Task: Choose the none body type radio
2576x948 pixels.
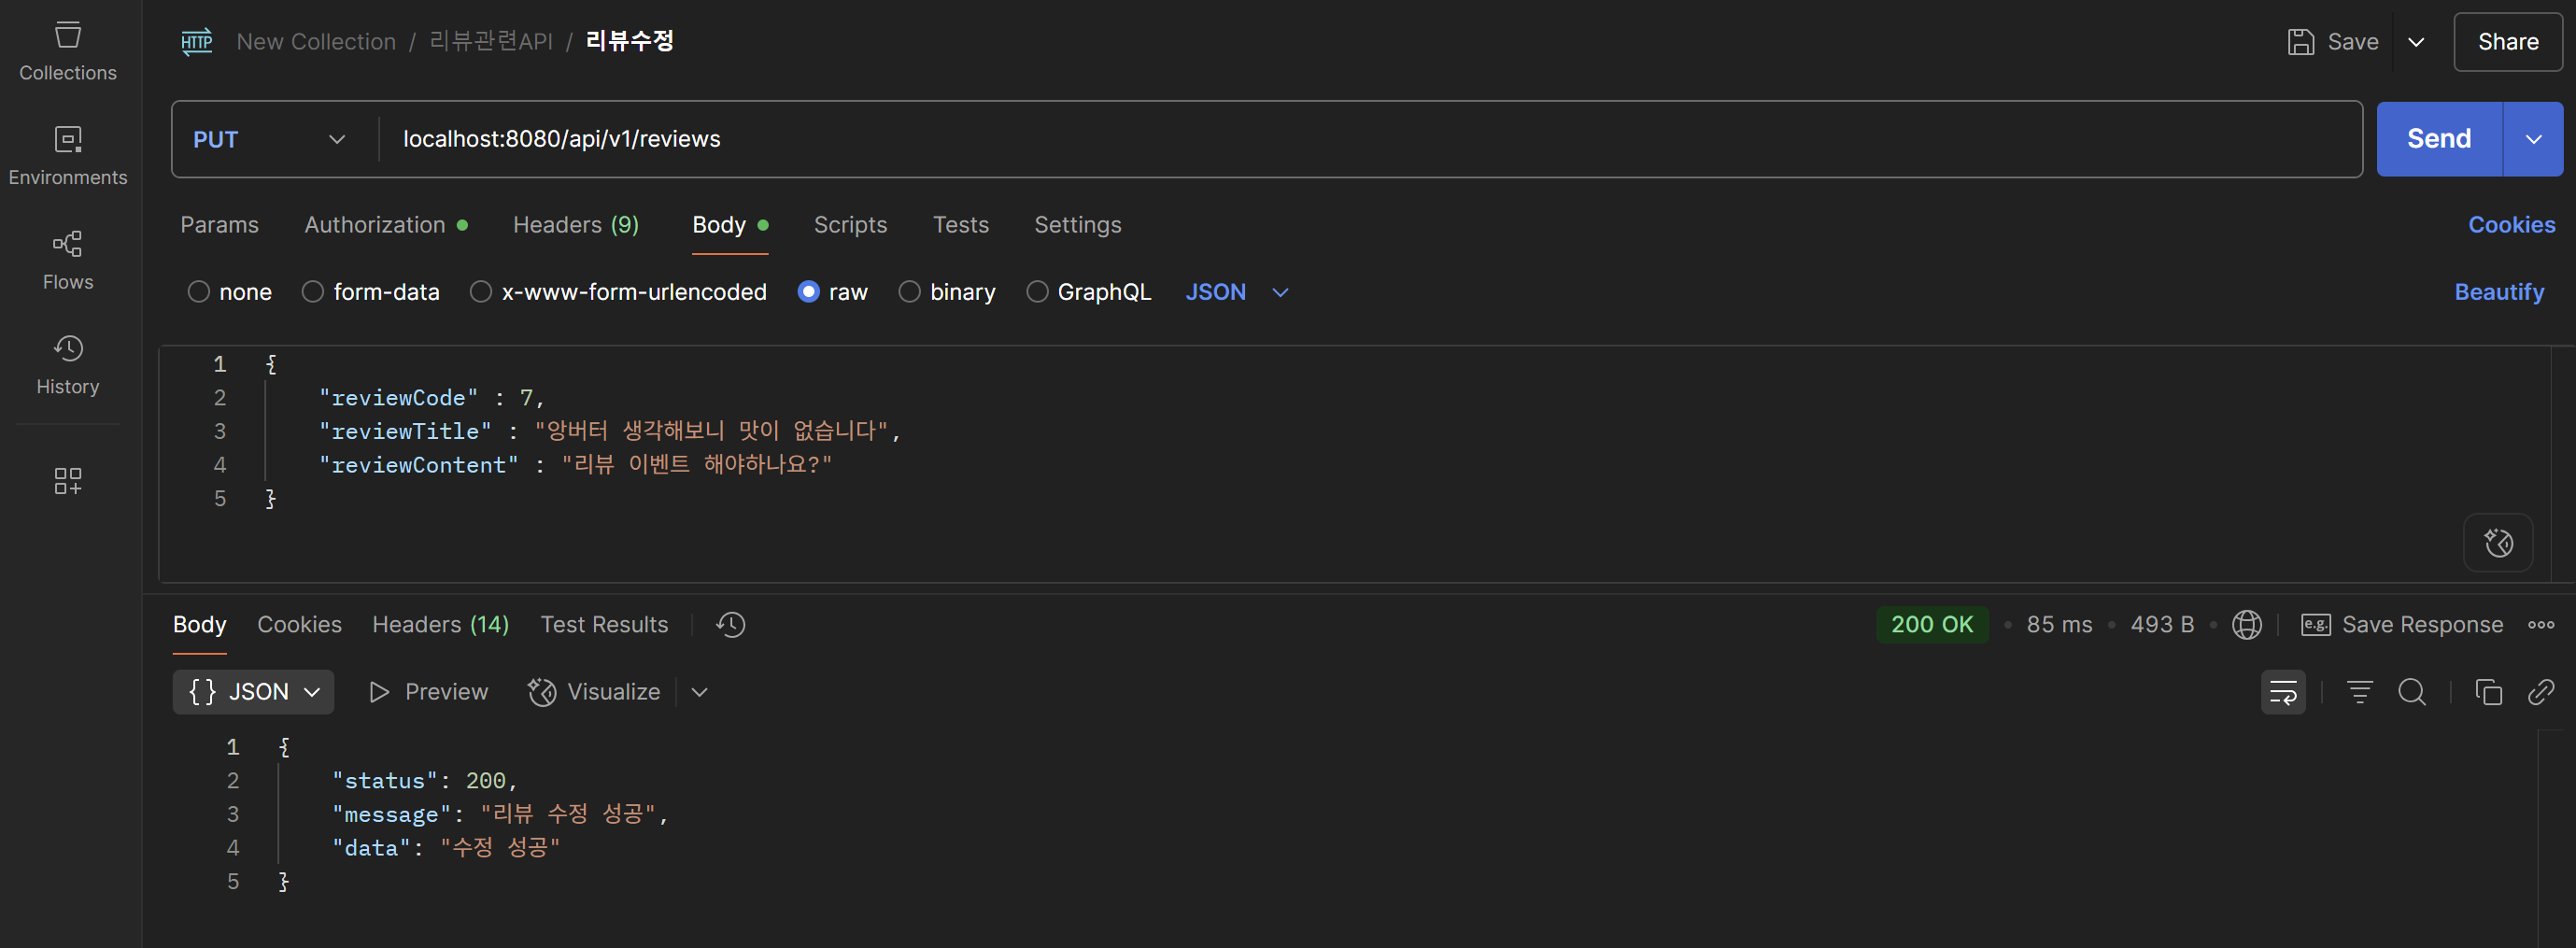Action: tap(199, 292)
